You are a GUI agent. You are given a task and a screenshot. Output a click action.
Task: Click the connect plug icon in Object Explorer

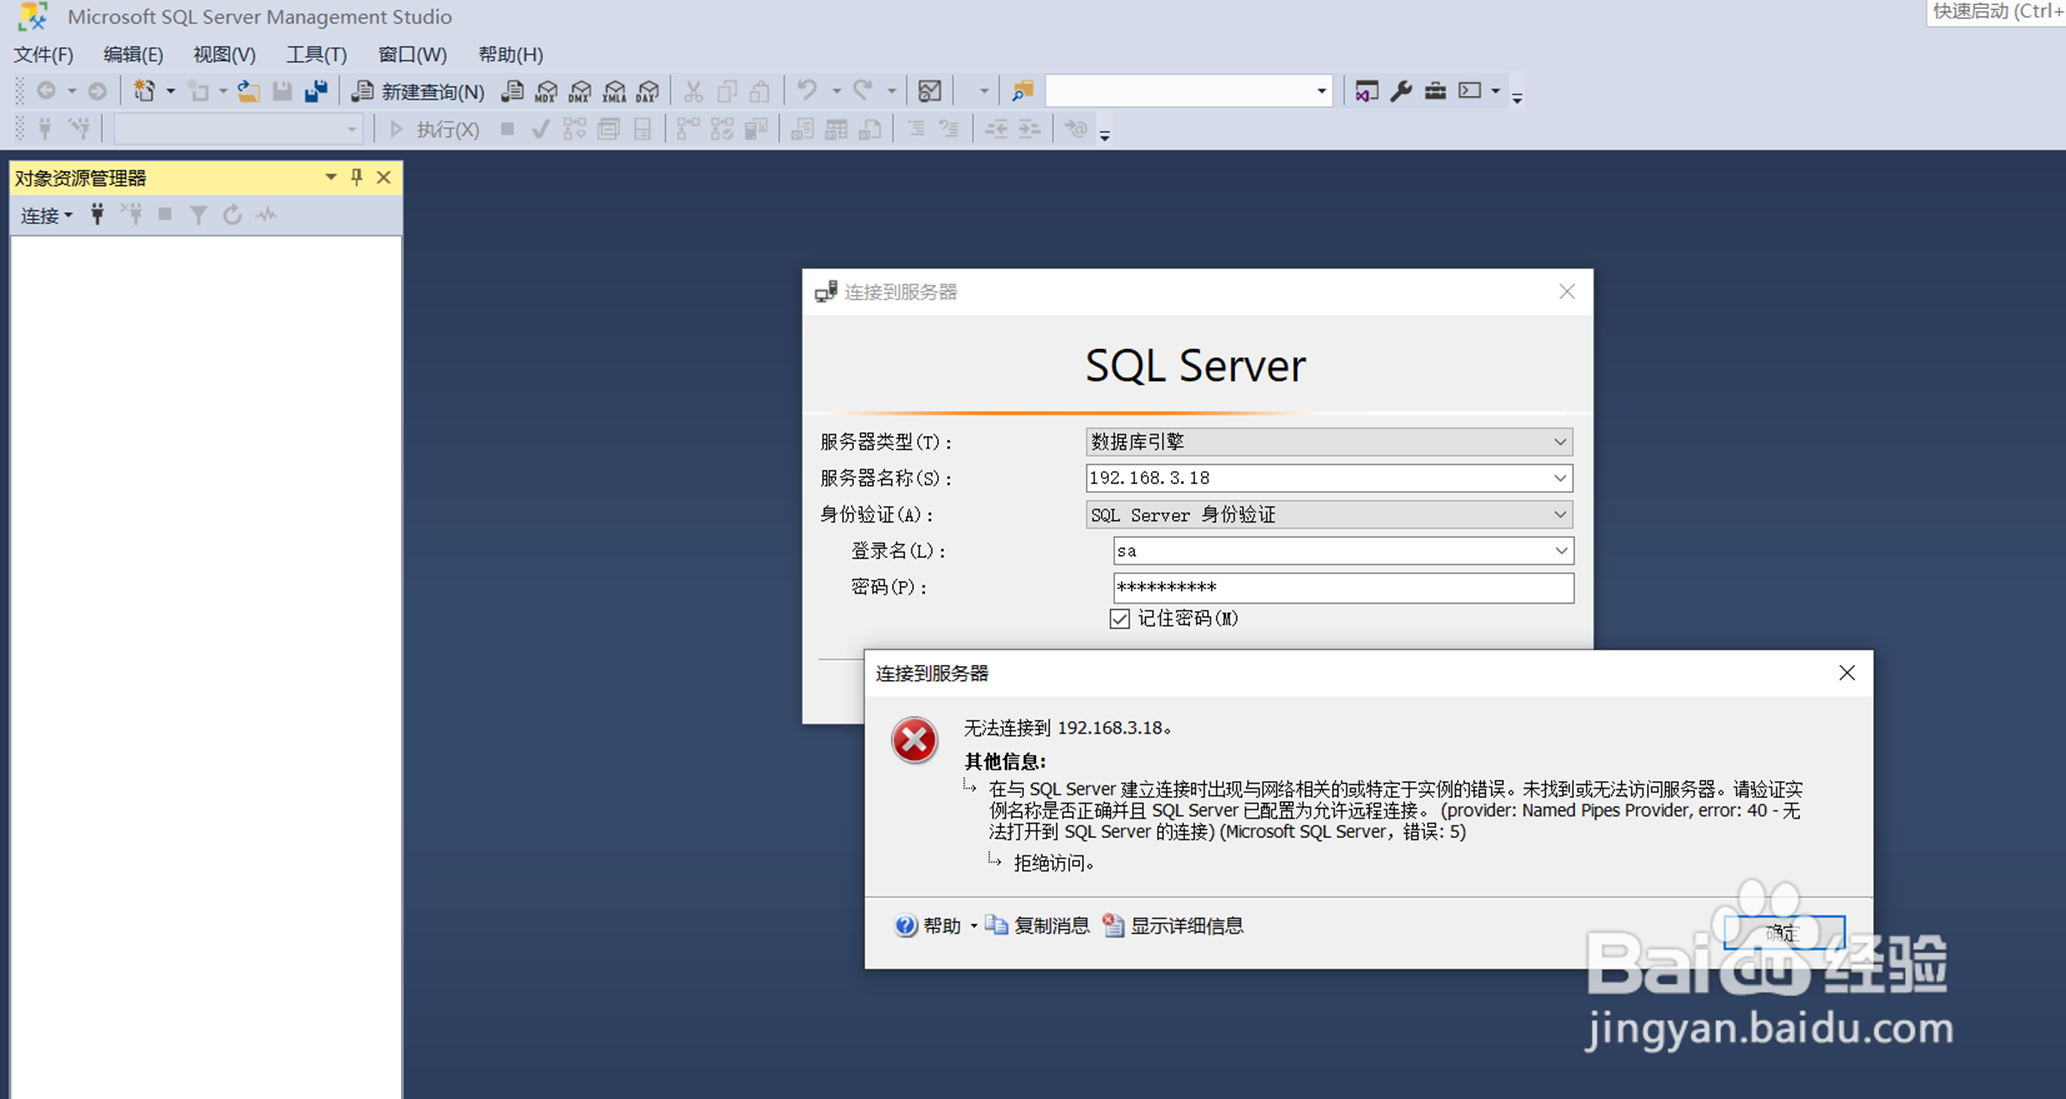(97, 214)
